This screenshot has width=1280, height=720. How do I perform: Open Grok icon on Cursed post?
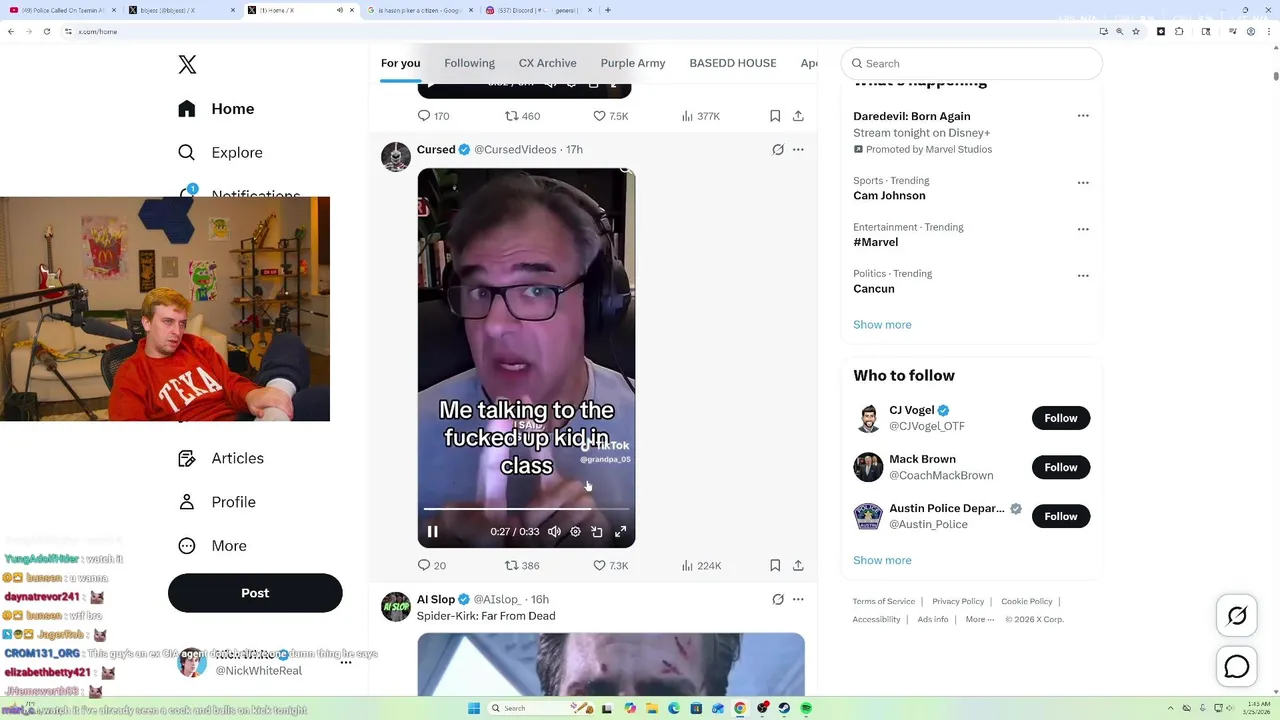(x=778, y=150)
